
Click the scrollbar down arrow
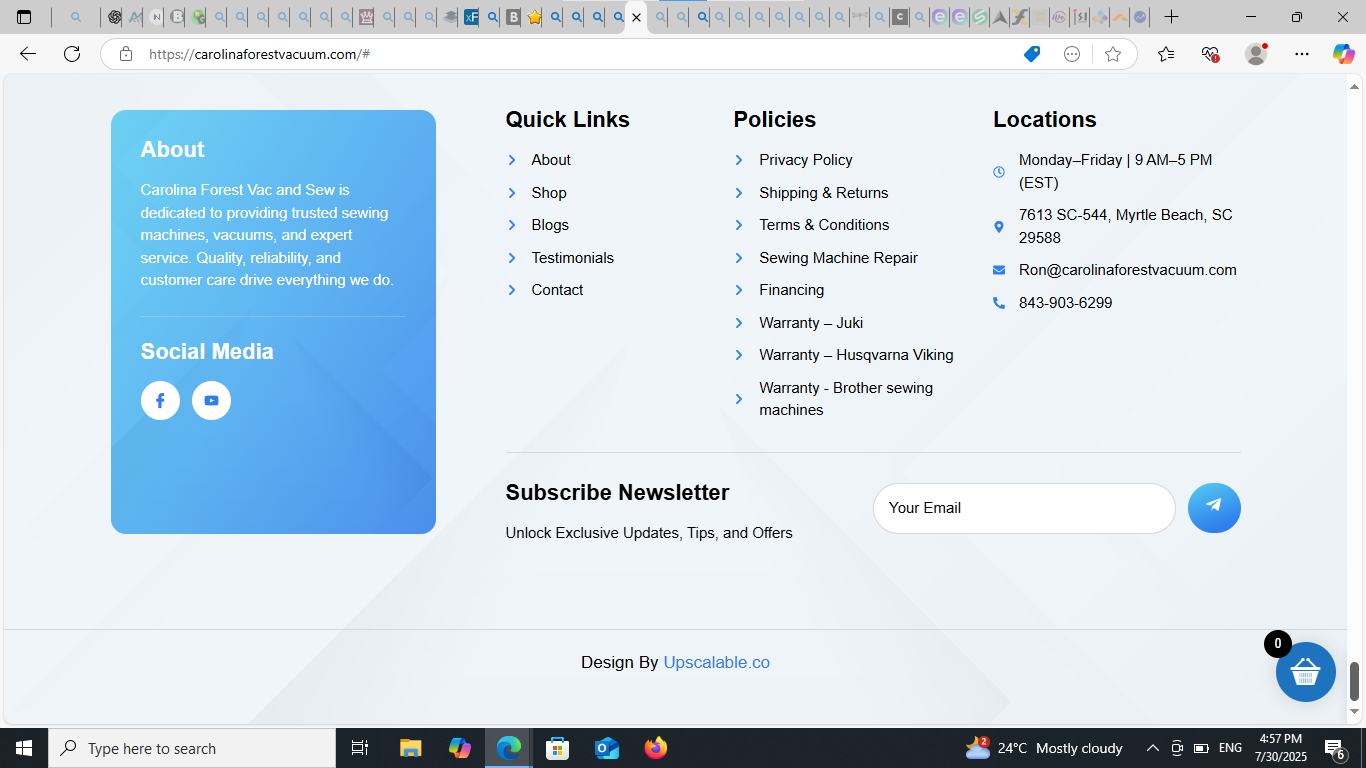[x=1355, y=712]
